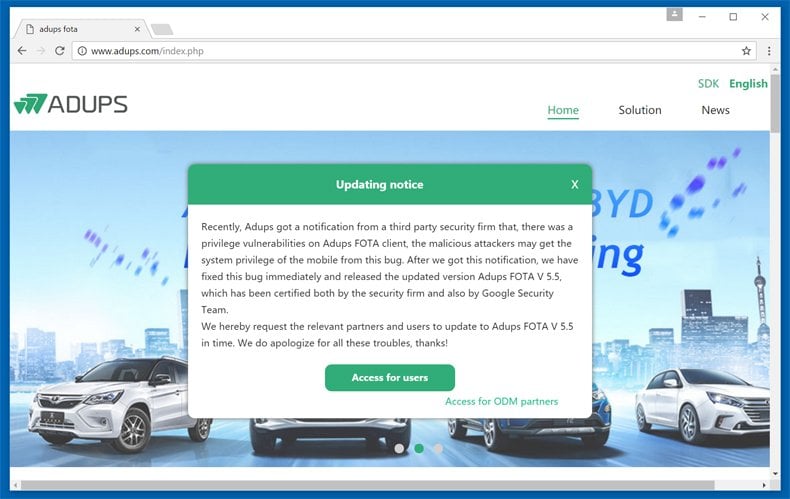Image resolution: width=790 pixels, height=499 pixels.
Task: Close the Updating notice dialog
Action: click(x=575, y=184)
